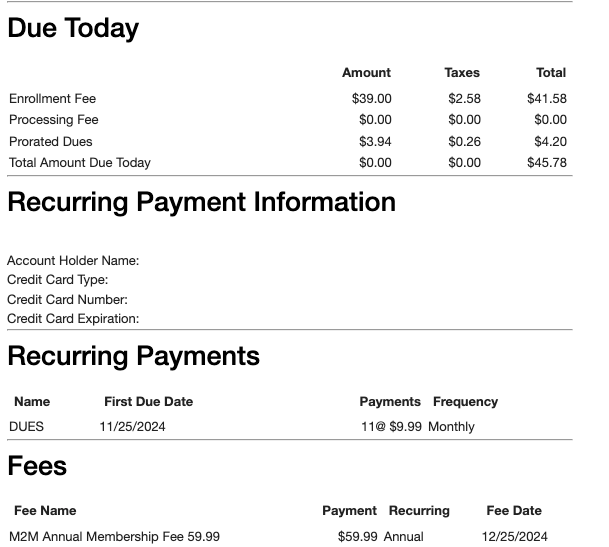Select the Recurring Payment Information heading

tap(201, 203)
